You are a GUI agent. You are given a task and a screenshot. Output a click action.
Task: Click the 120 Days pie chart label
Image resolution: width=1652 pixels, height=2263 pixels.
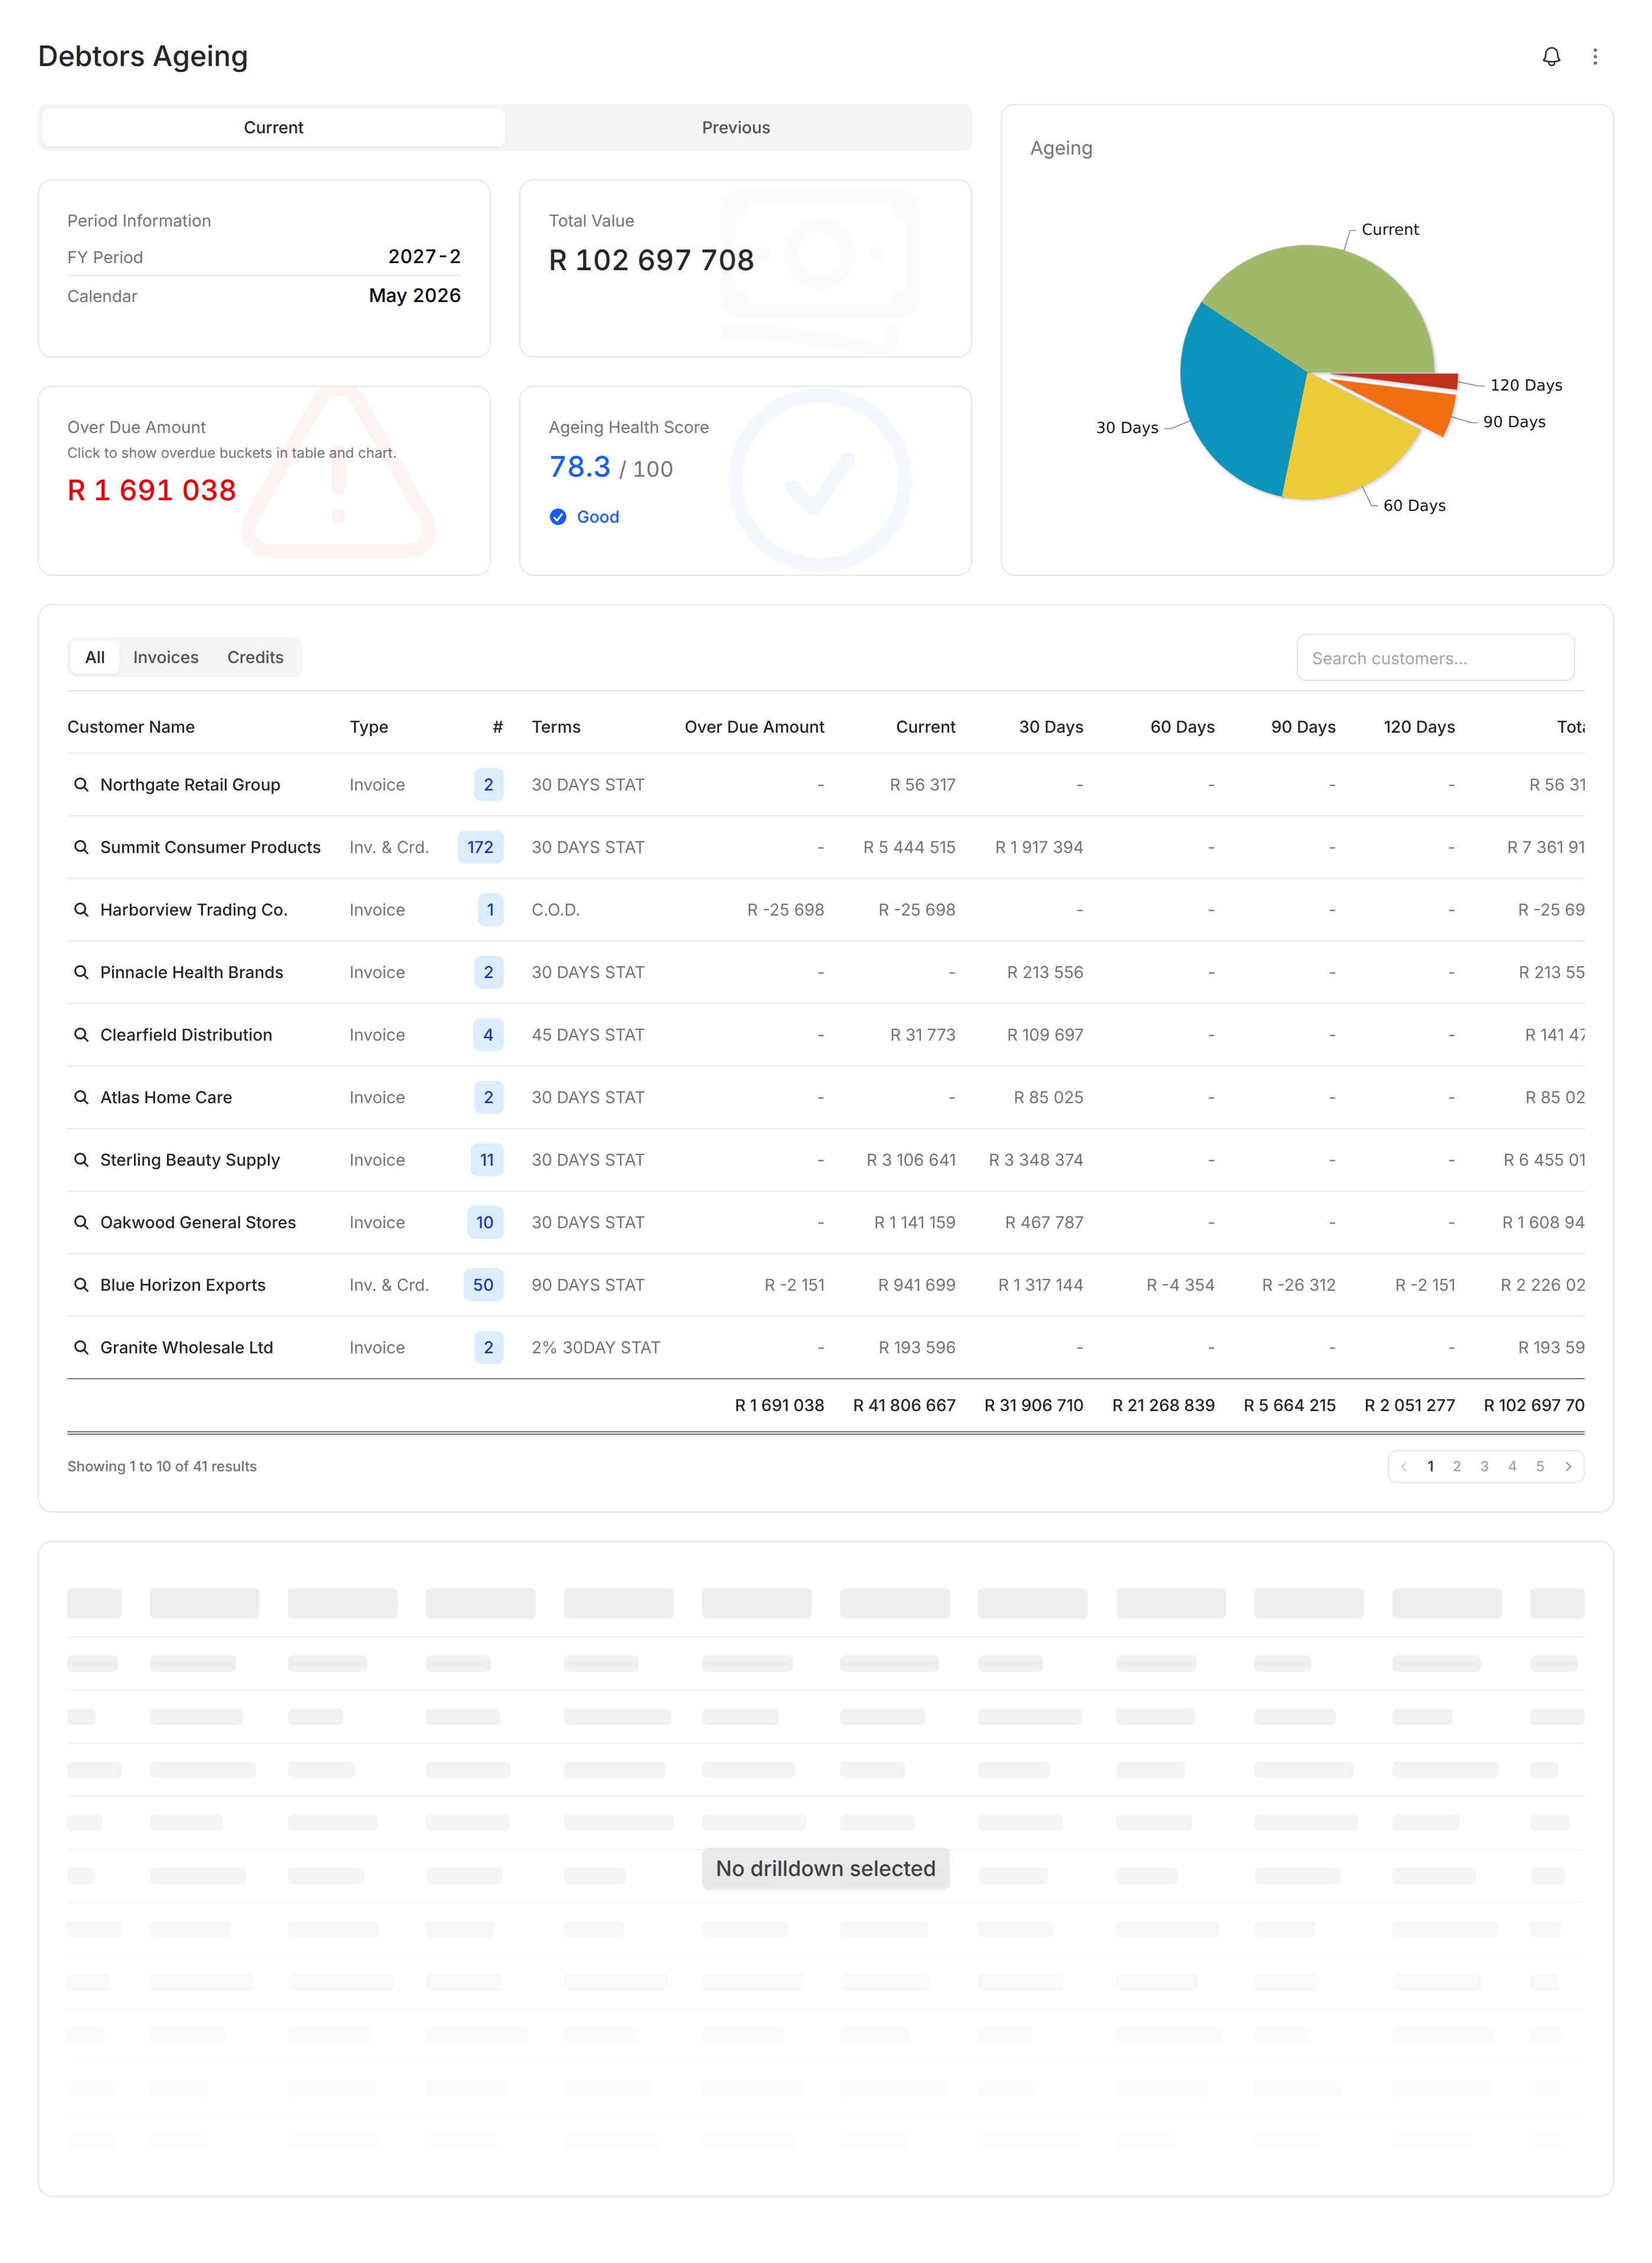pyautogui.click(x=1526, y=385)
